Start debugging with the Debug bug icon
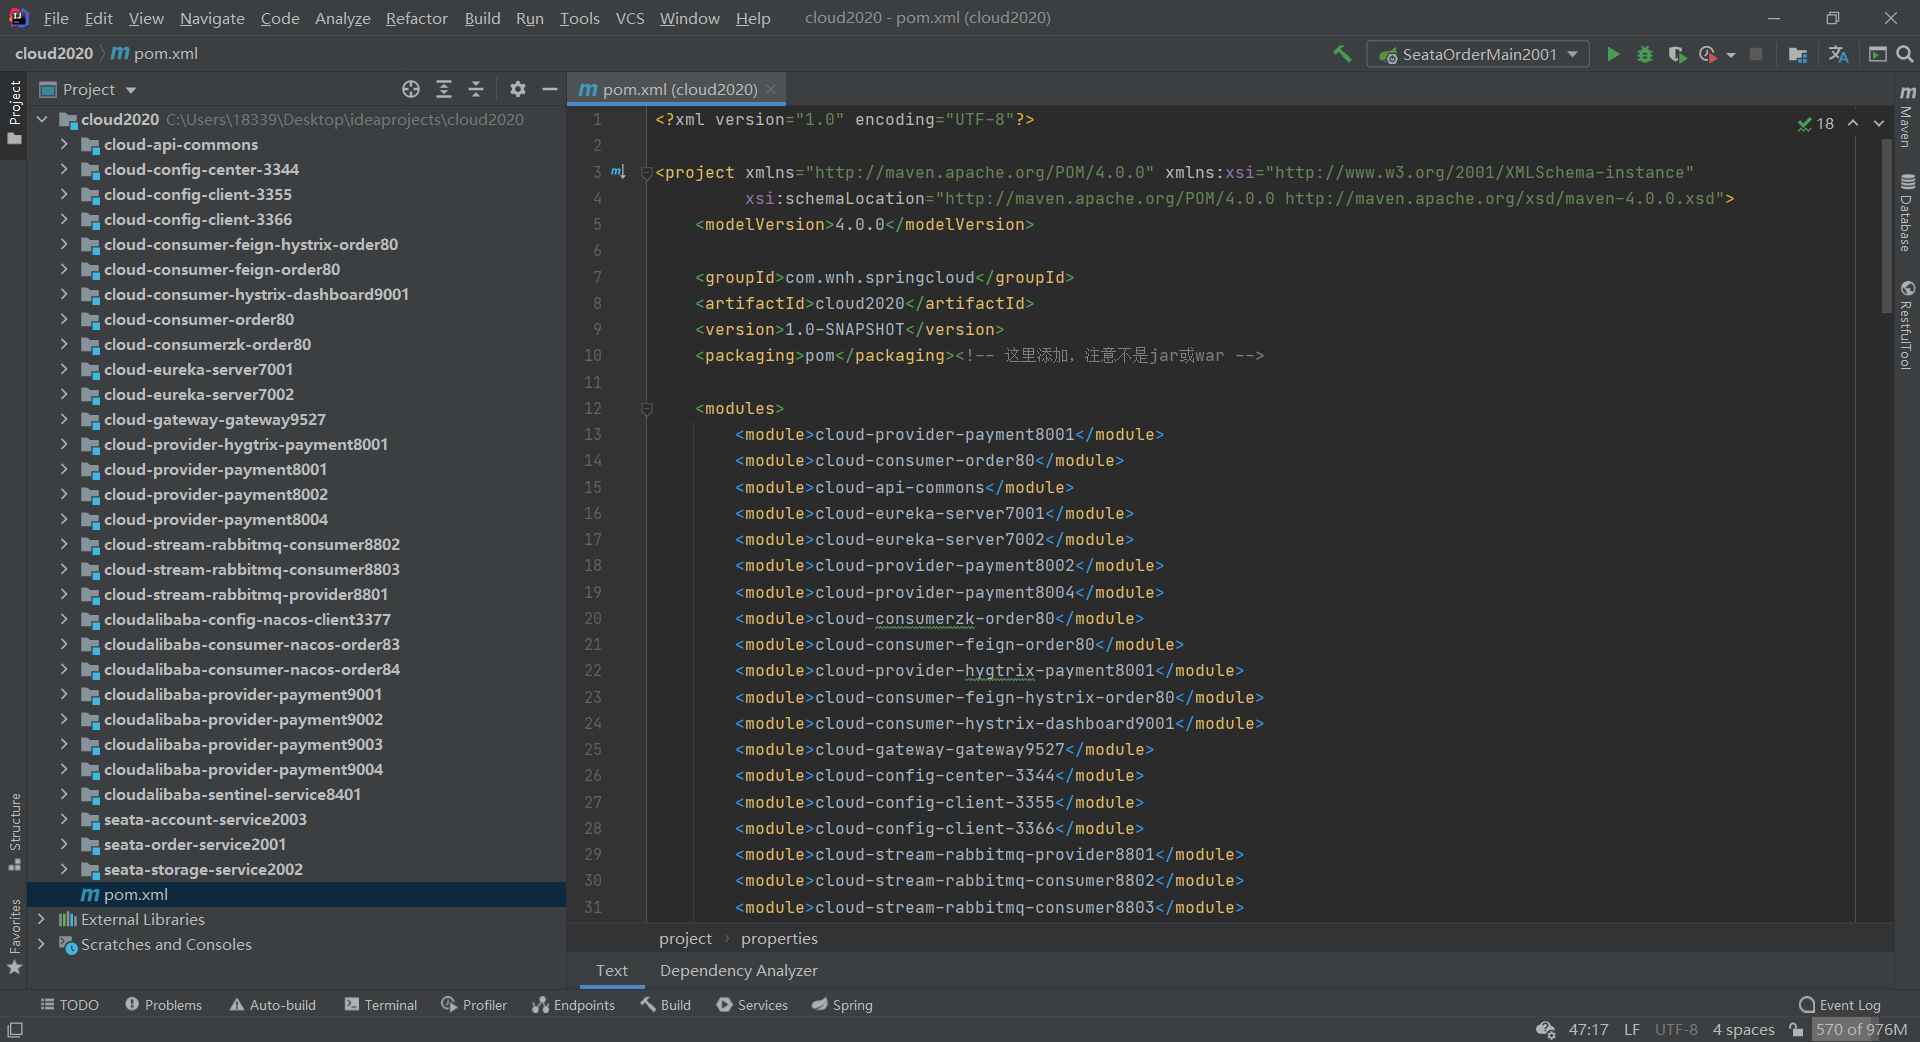Viewport: 1920px width, 1042px height. coord(1645,54)
